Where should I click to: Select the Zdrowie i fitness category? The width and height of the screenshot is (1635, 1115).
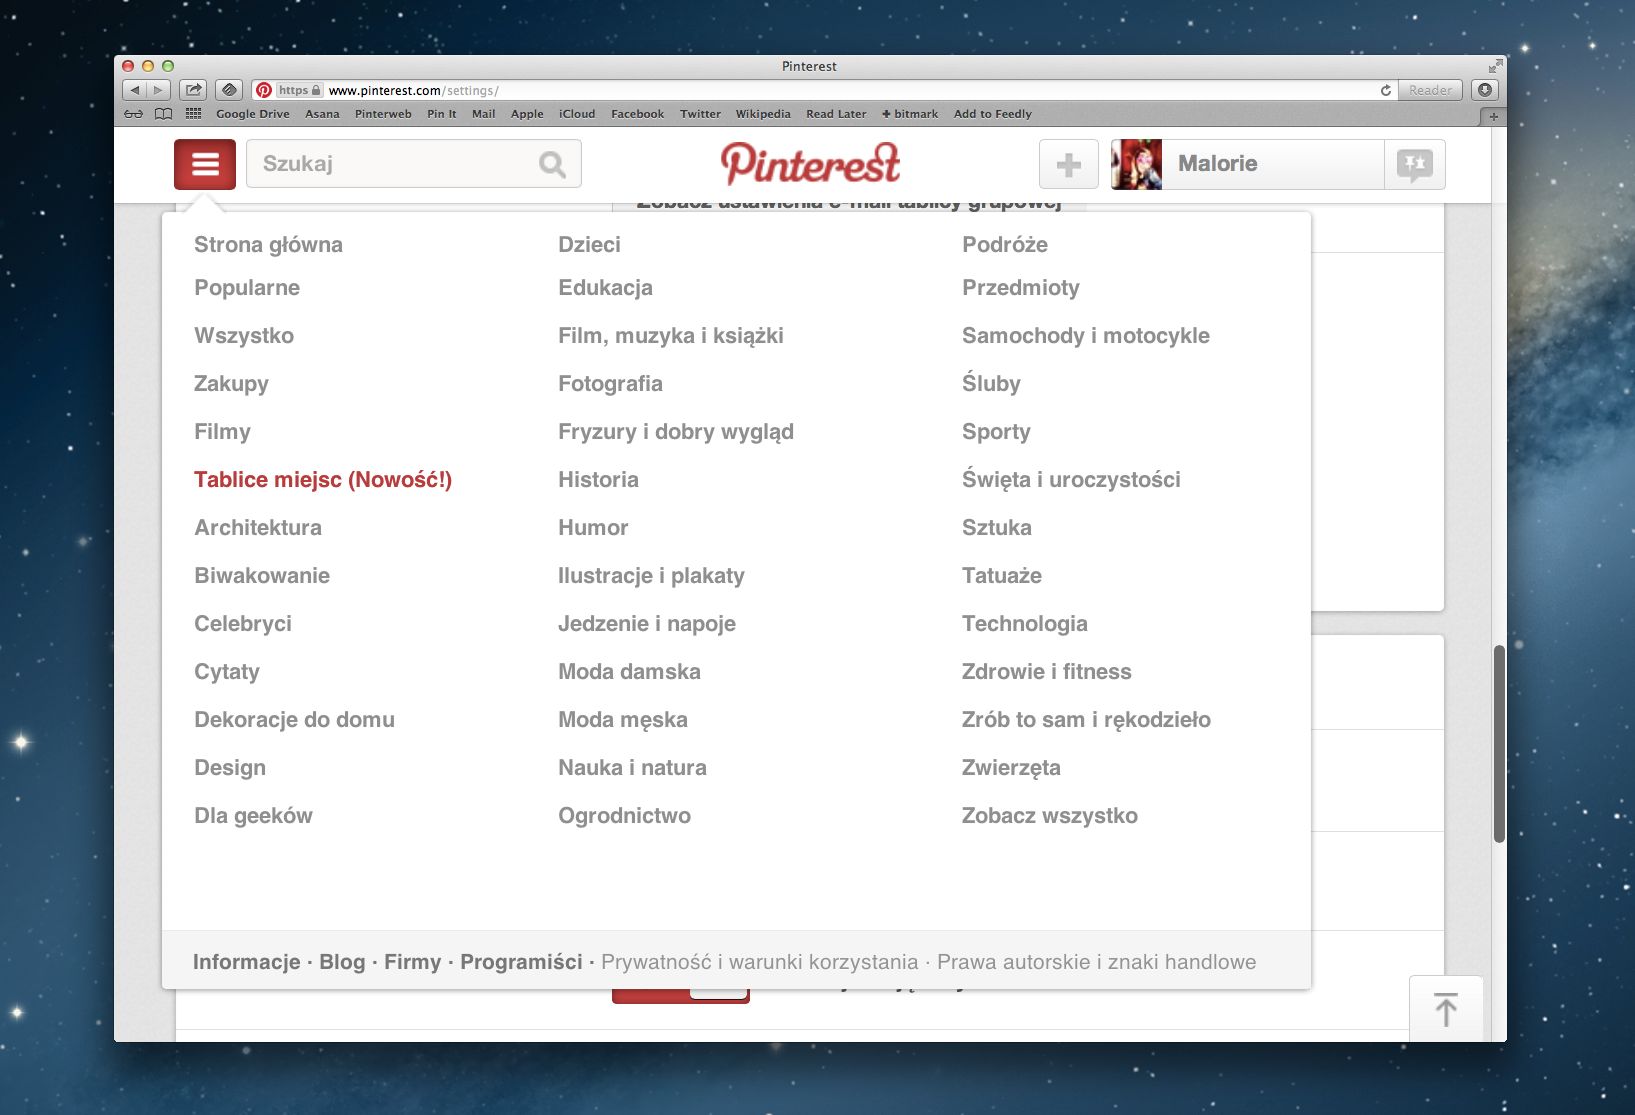click(x=1047, y=672)
